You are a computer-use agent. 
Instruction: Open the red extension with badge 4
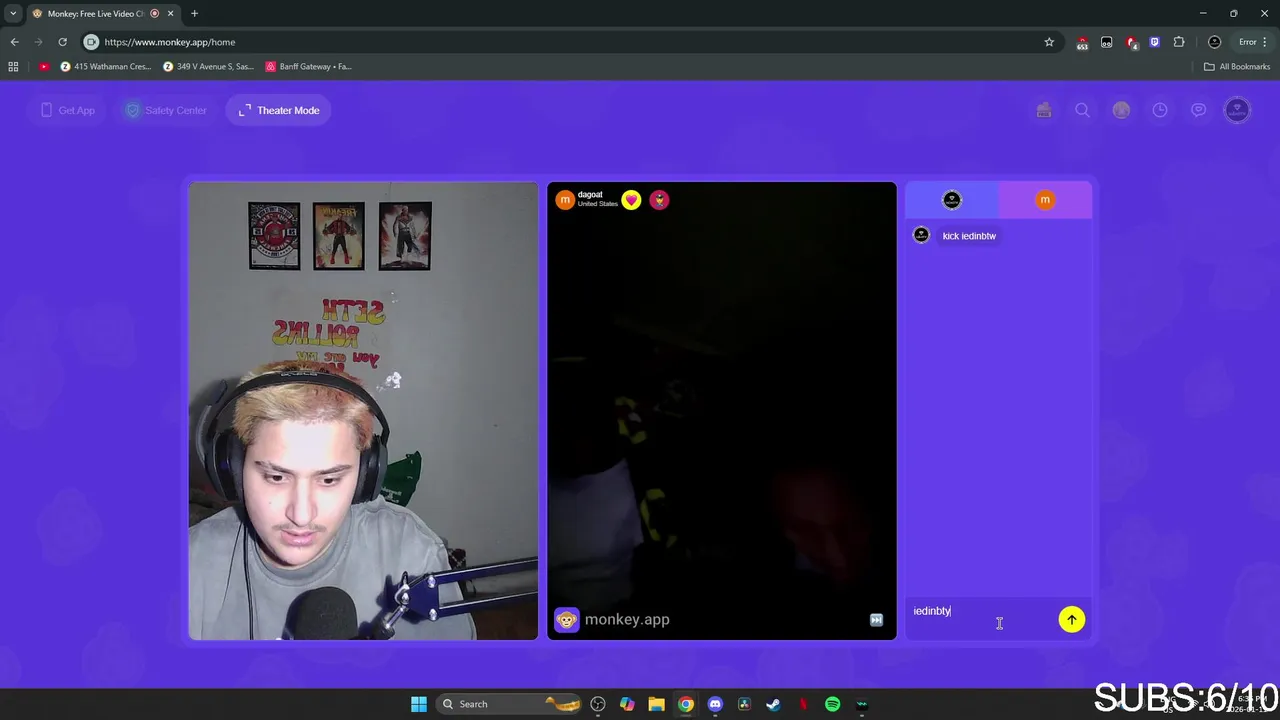click(x=1131, y=42)
